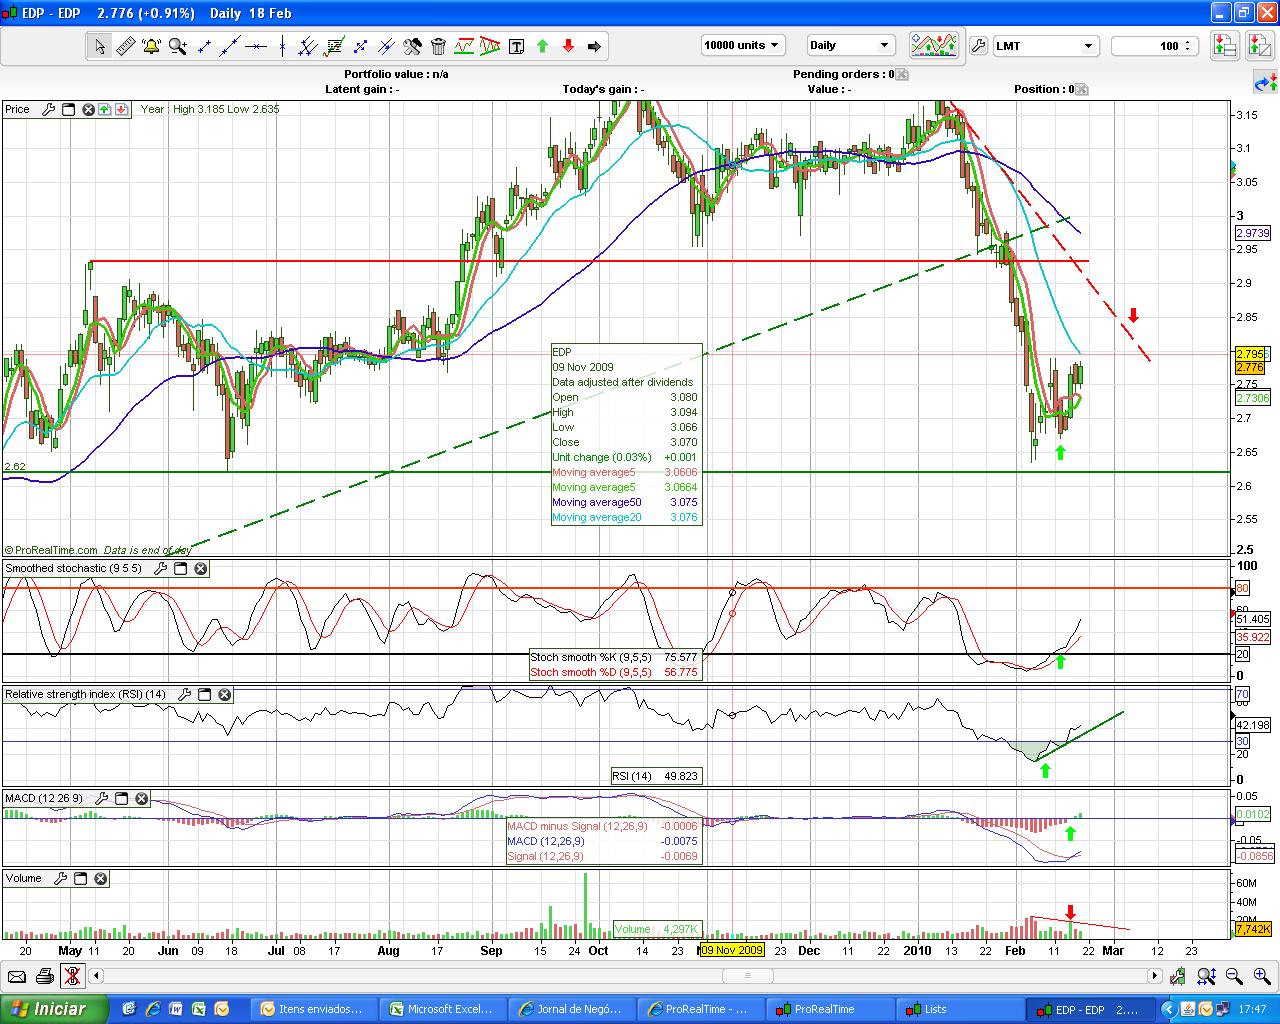Close the MACD indicator panel
1280x1024 pixels.
(142, 799)
